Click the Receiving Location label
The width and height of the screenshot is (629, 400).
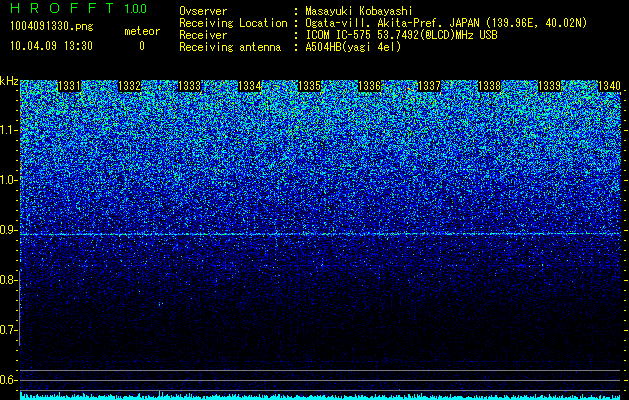233,24
